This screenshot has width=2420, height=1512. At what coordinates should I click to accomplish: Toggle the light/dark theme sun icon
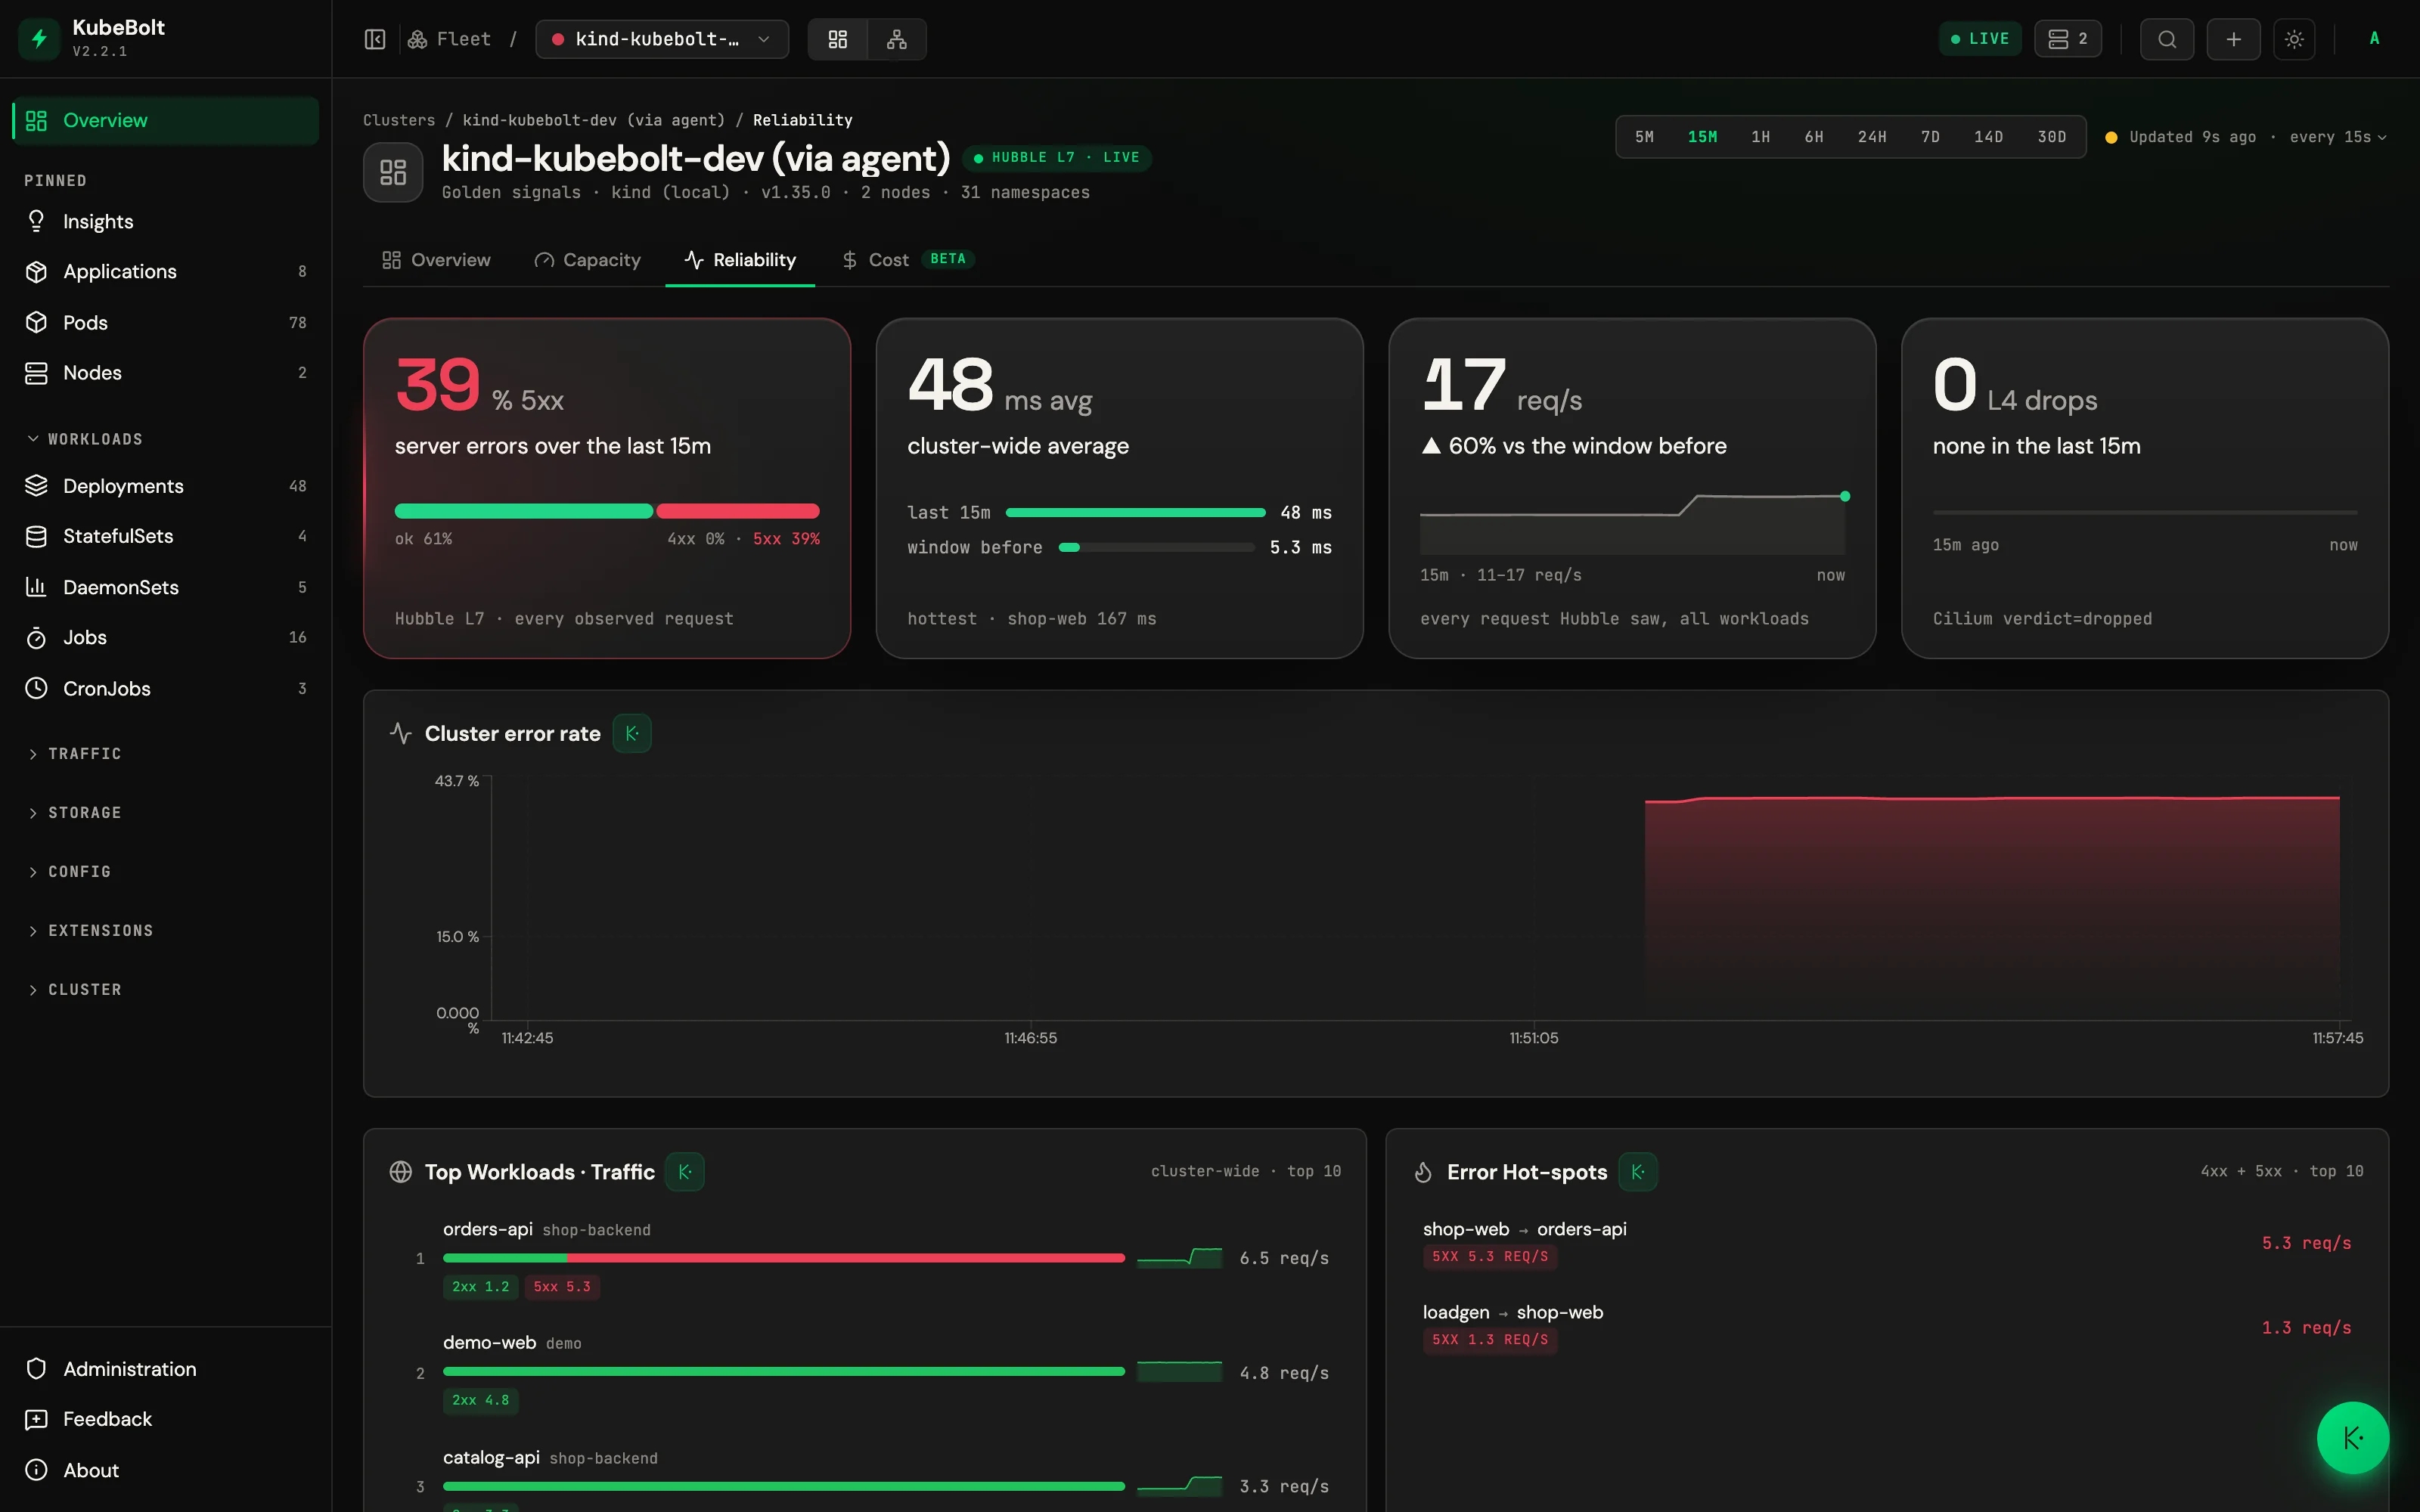pyautogui.click(x=2295, y=39)
